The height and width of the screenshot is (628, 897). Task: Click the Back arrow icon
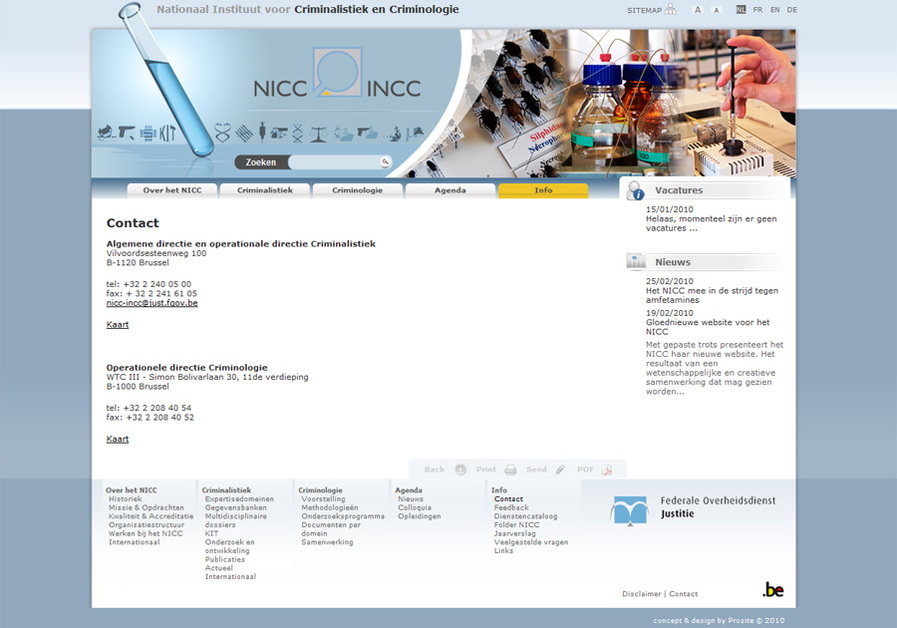click(461, 470)
